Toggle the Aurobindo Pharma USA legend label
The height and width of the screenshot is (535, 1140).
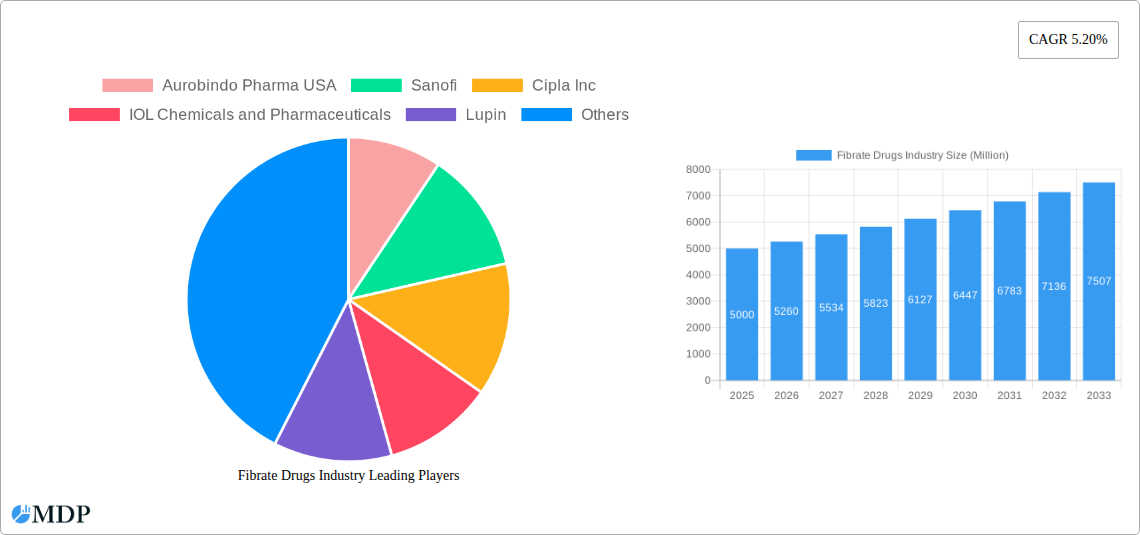249,86
